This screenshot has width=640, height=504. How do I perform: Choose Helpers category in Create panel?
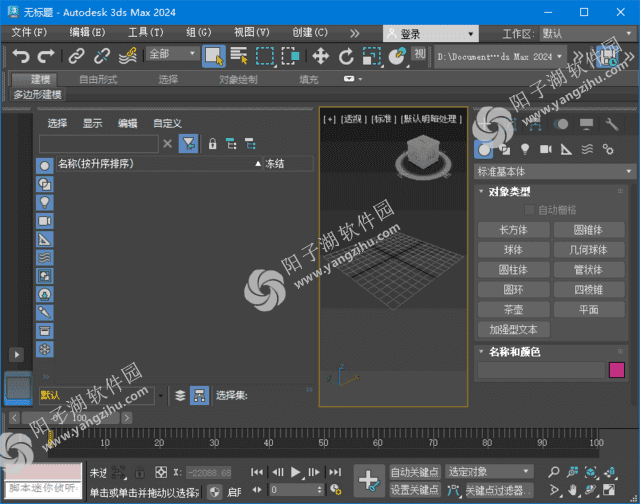click(x=566, y=150)
